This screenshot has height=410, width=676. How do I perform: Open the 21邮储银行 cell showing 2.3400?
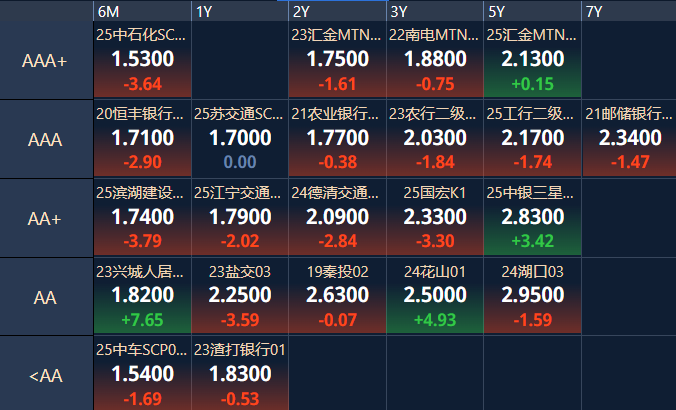pyautogui.click(x=630, y=138)
